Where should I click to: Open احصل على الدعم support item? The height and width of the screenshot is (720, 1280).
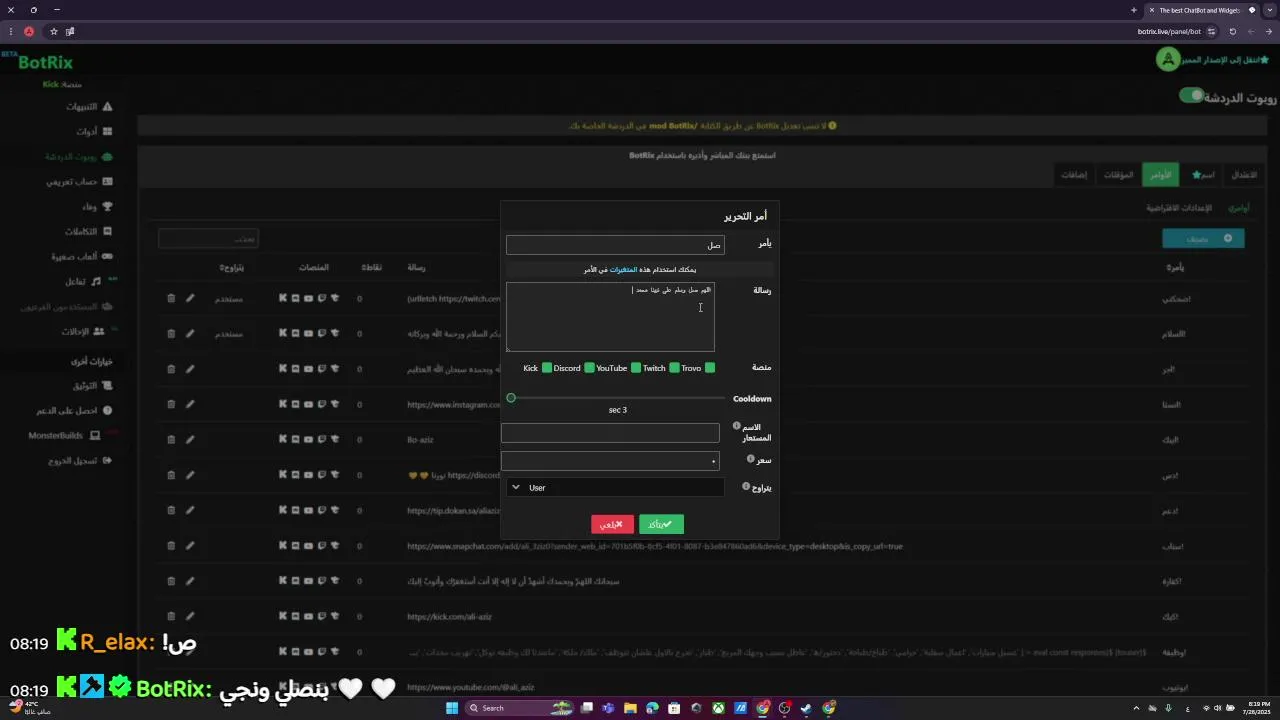tap(74, 411)
